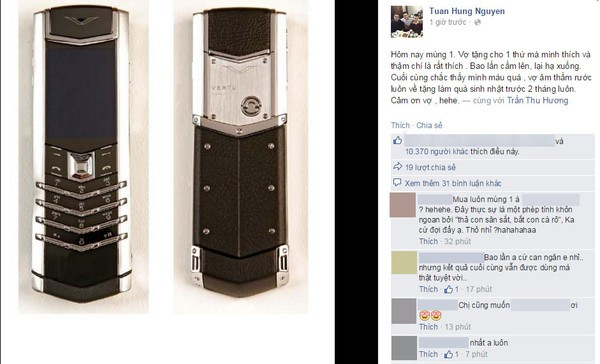Click like-count thumb icon on 7 phút comment
This screenshot has height=364, width=600.
click(448, 354)
